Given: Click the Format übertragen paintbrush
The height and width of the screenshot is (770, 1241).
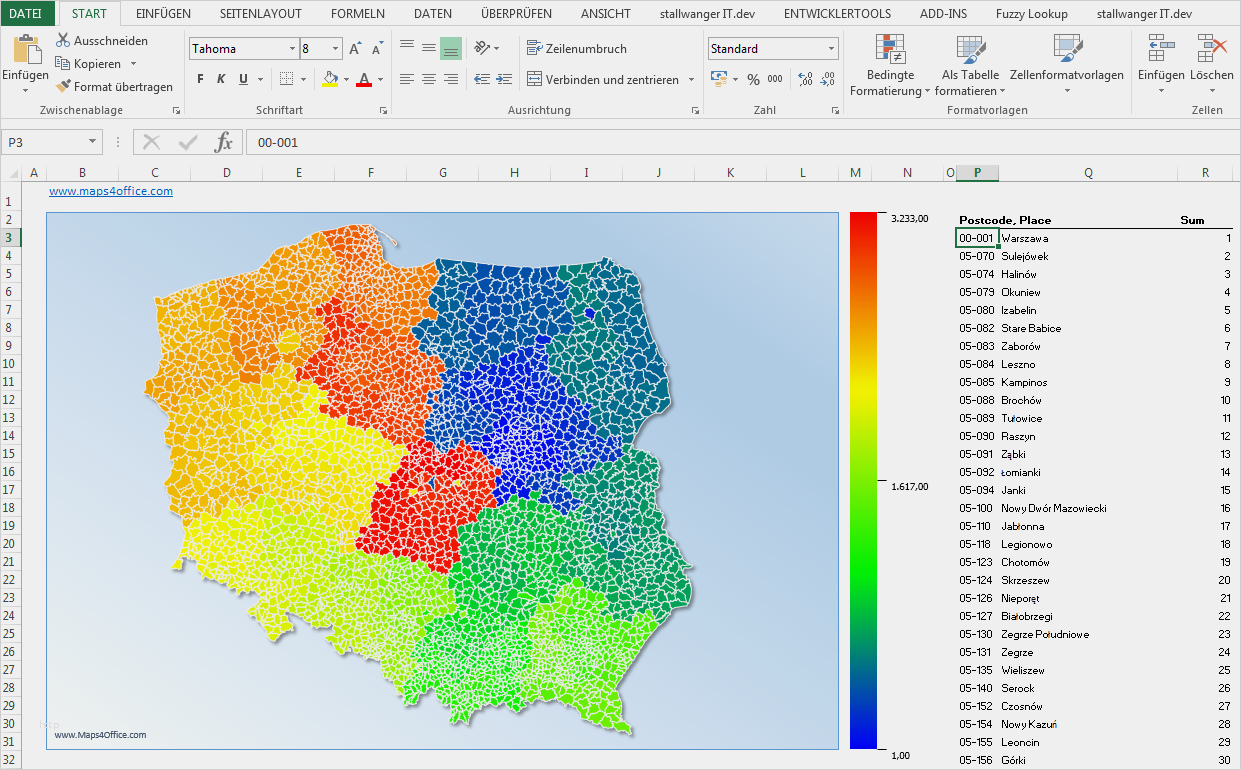Looking at the screenshot, I should 63,87.
